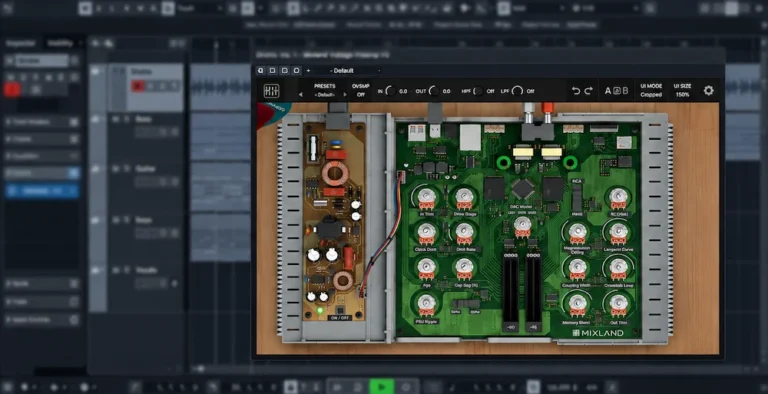Click the Drift Rate potentiometer

(464, 231)
